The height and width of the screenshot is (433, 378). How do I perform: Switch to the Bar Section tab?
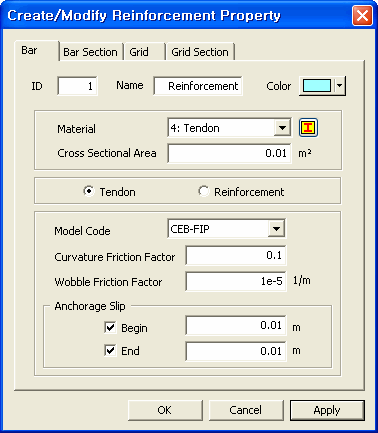tap(90, 52)
